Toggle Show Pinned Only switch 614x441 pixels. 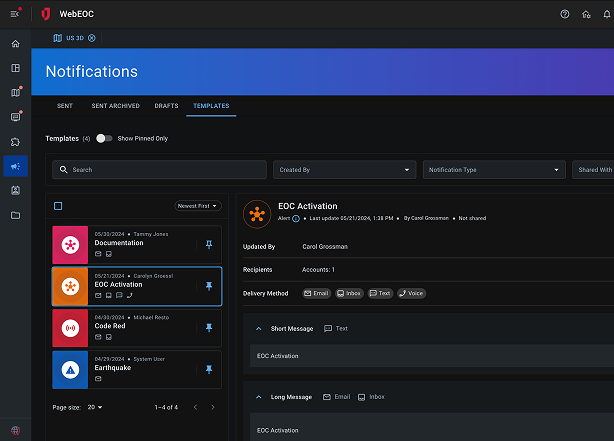pyautogui.click(x=104, y=138)
